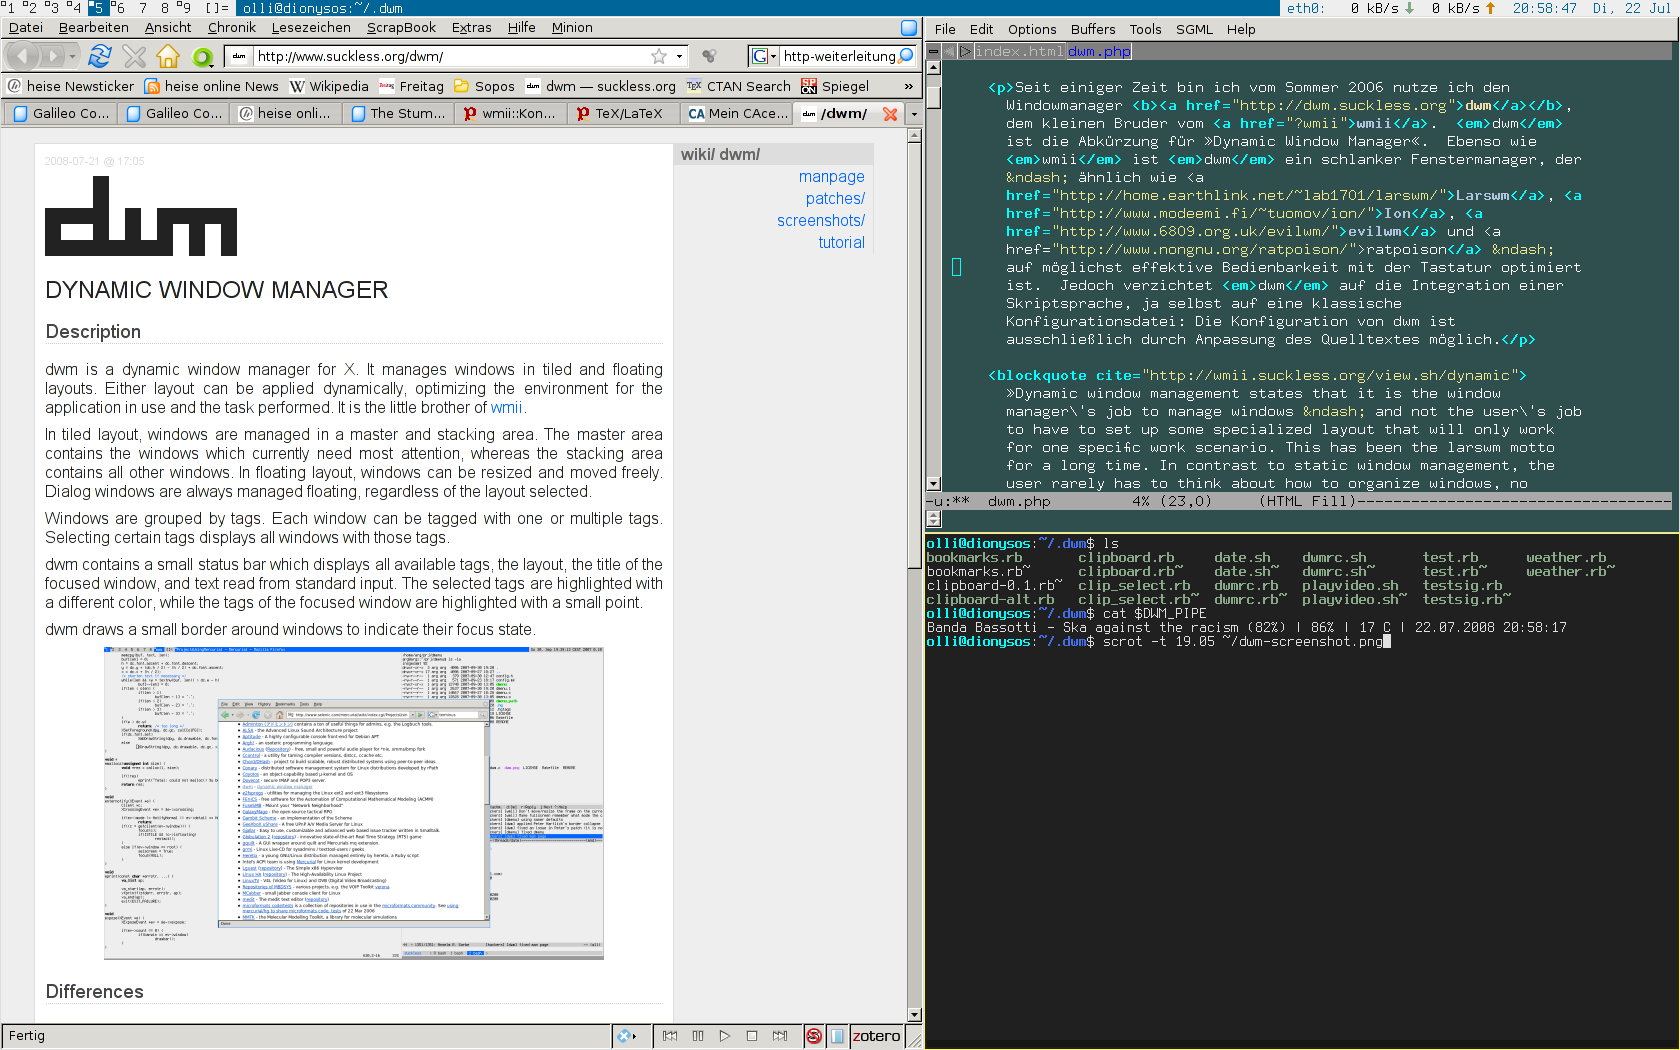Switch to the TeX/LaTeX tab
Screen dimensions: 1680x1050
624,114
